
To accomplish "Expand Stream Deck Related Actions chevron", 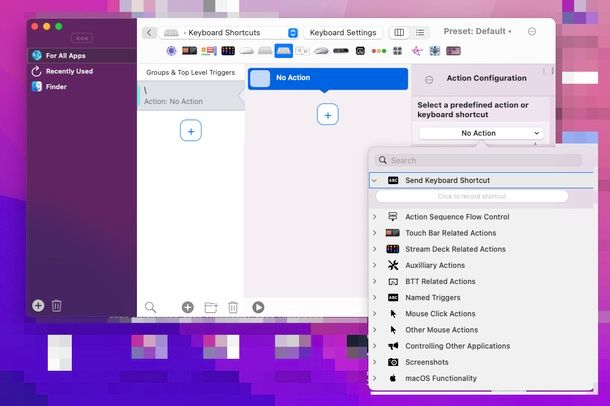I will pyautogui.click(x=375, y=249).
